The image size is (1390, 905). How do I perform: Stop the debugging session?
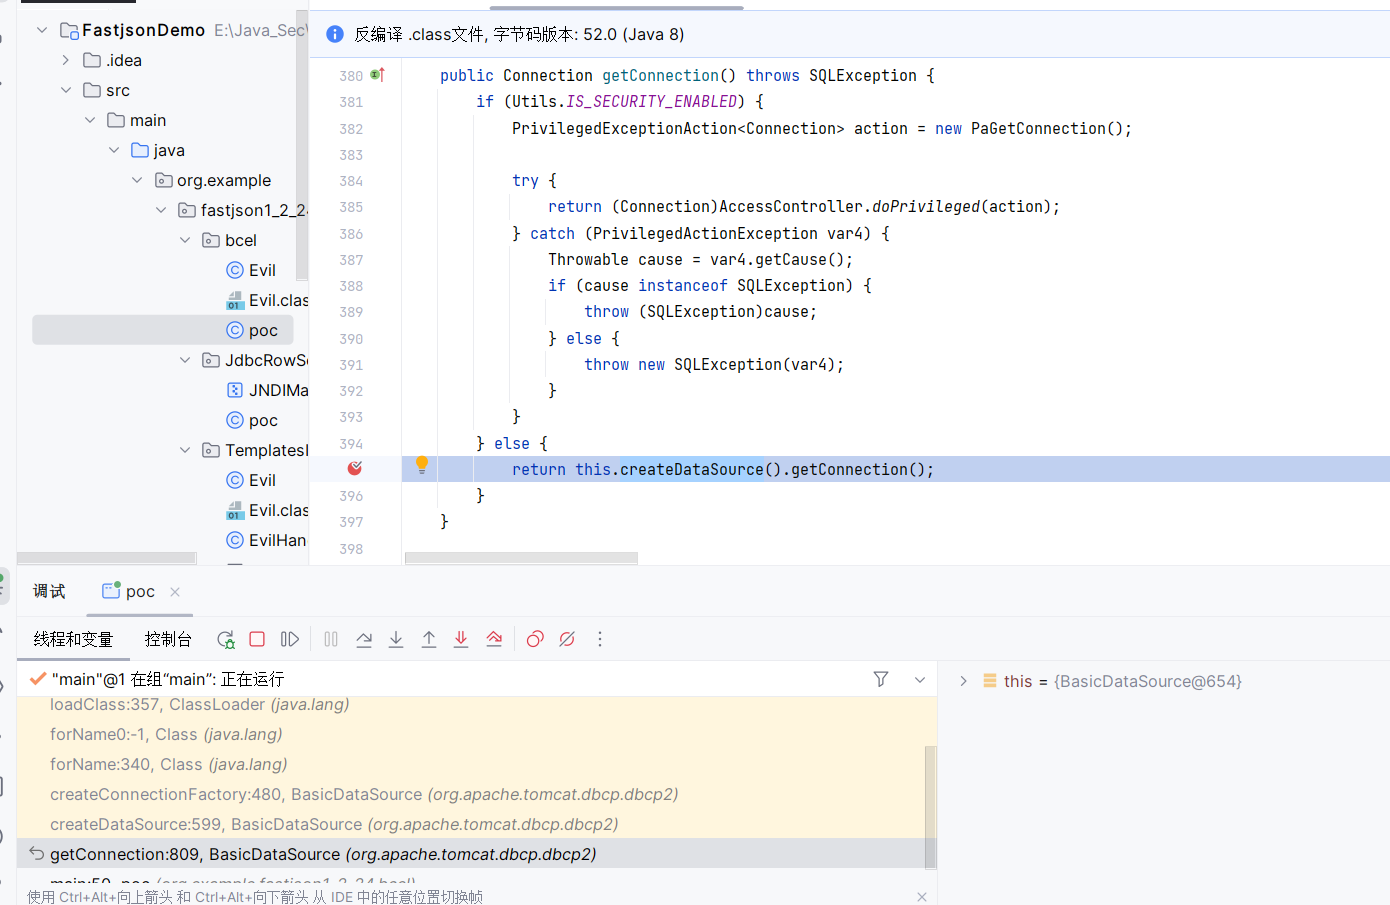click(x=257, y=639)
